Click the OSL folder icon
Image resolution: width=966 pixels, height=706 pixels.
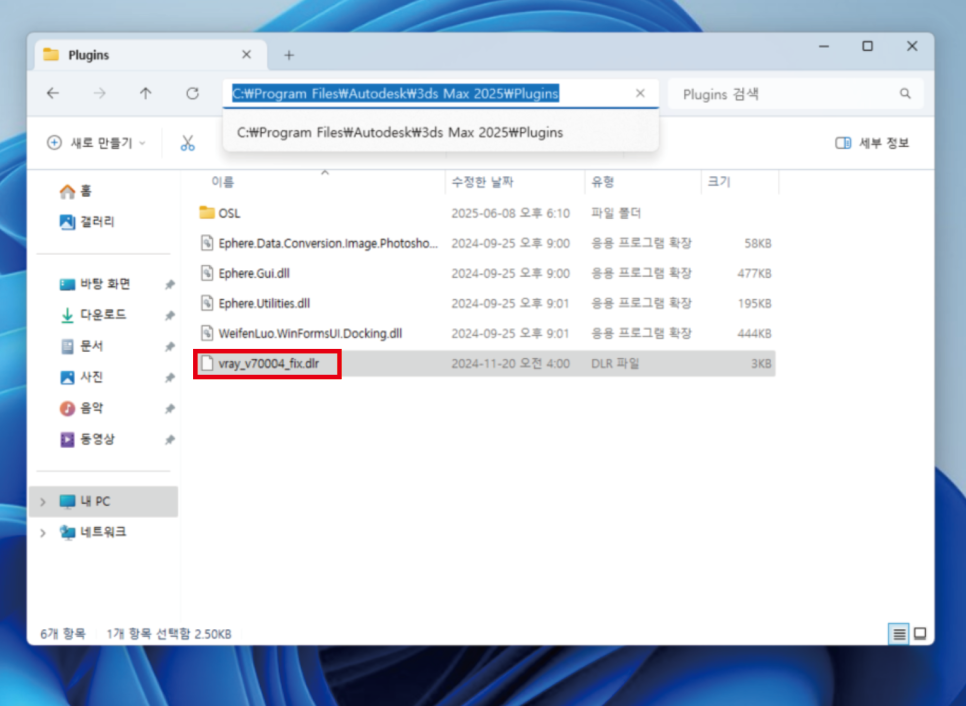pyautogui.click(x=207, y=213)
